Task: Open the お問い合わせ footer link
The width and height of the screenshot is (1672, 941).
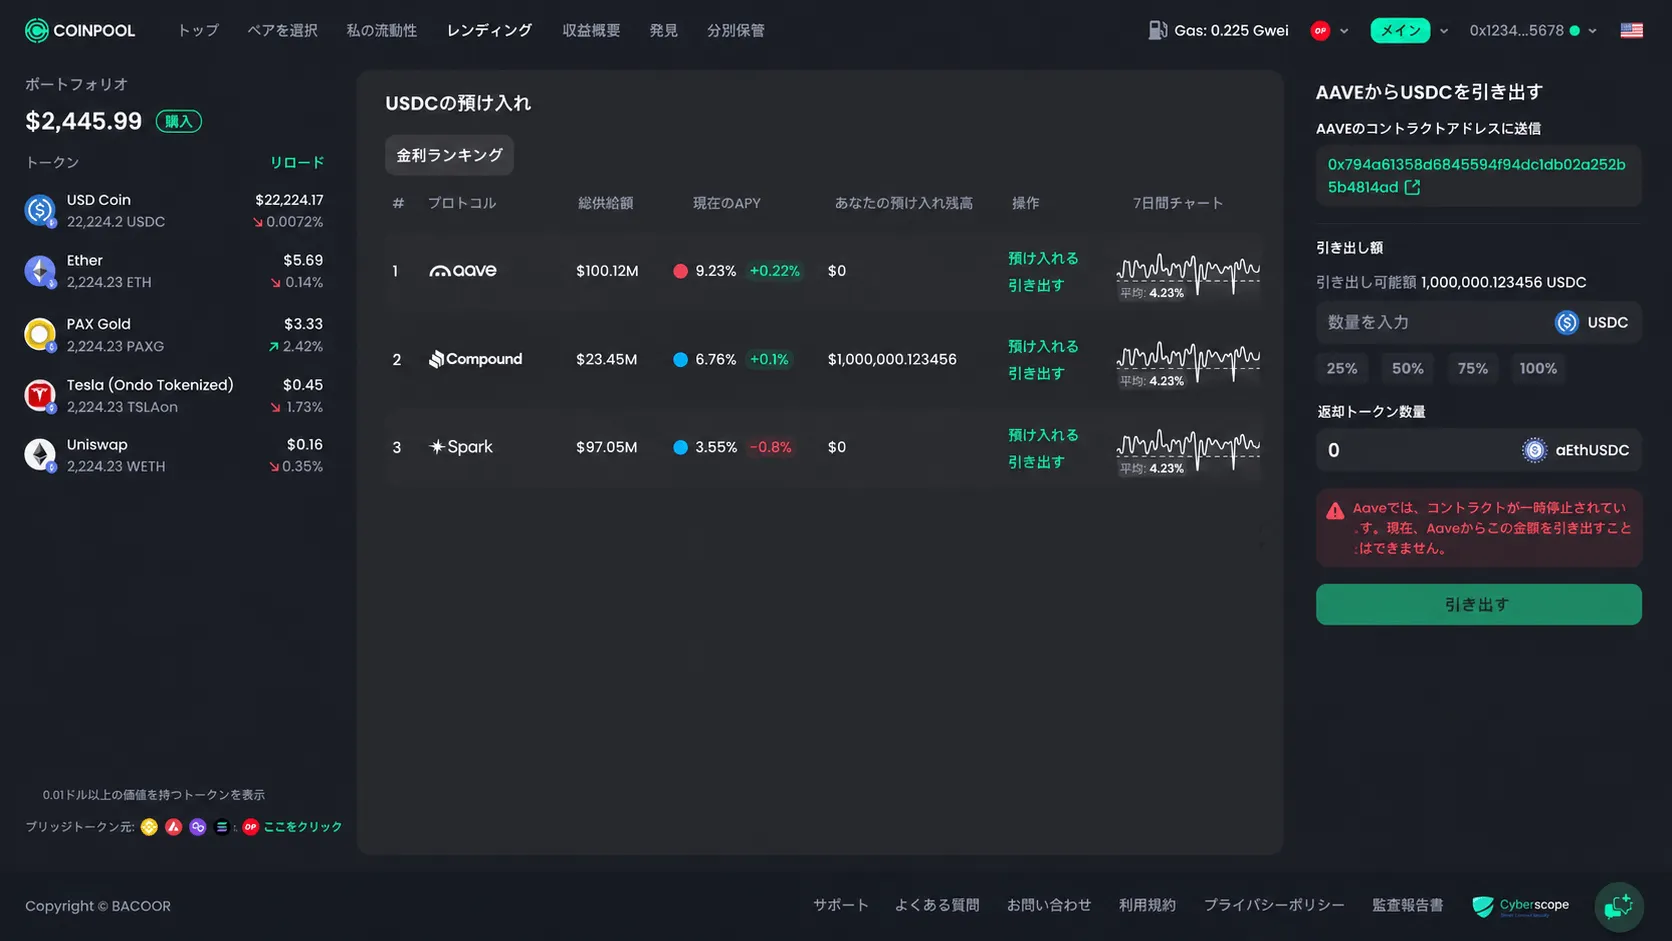Action: [1049, 906]
